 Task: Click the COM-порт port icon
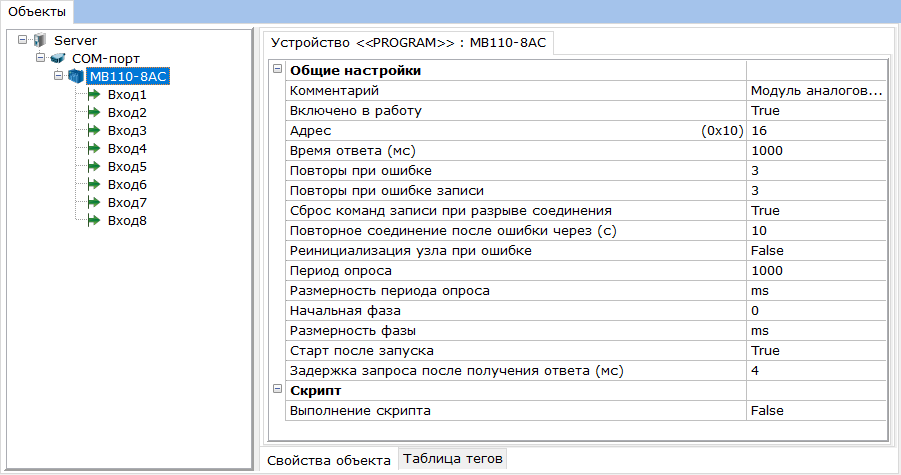tap(58, 59)
